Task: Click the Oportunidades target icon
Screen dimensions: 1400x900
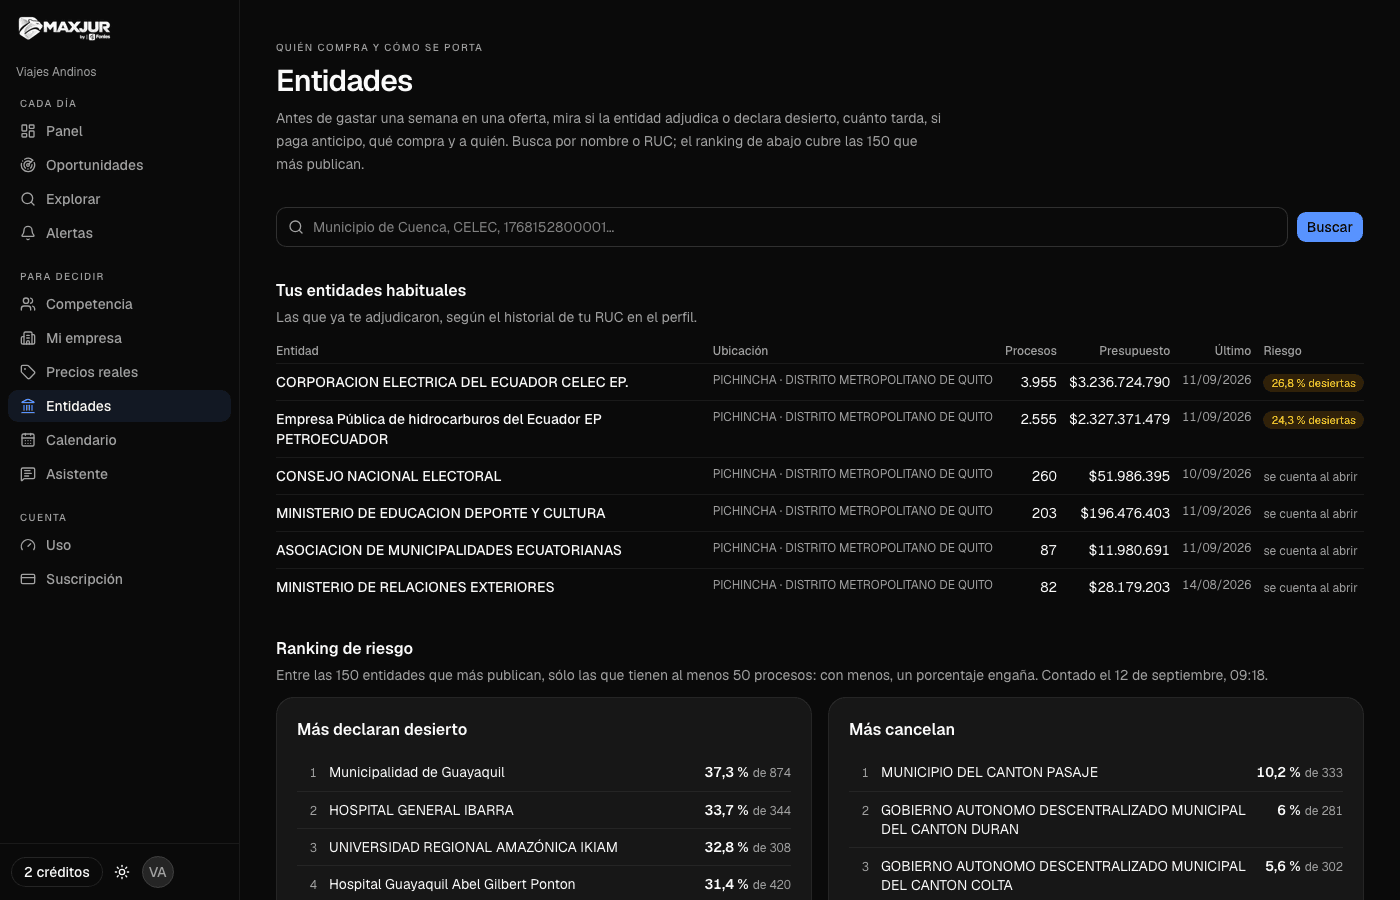Action: (28, 165)
